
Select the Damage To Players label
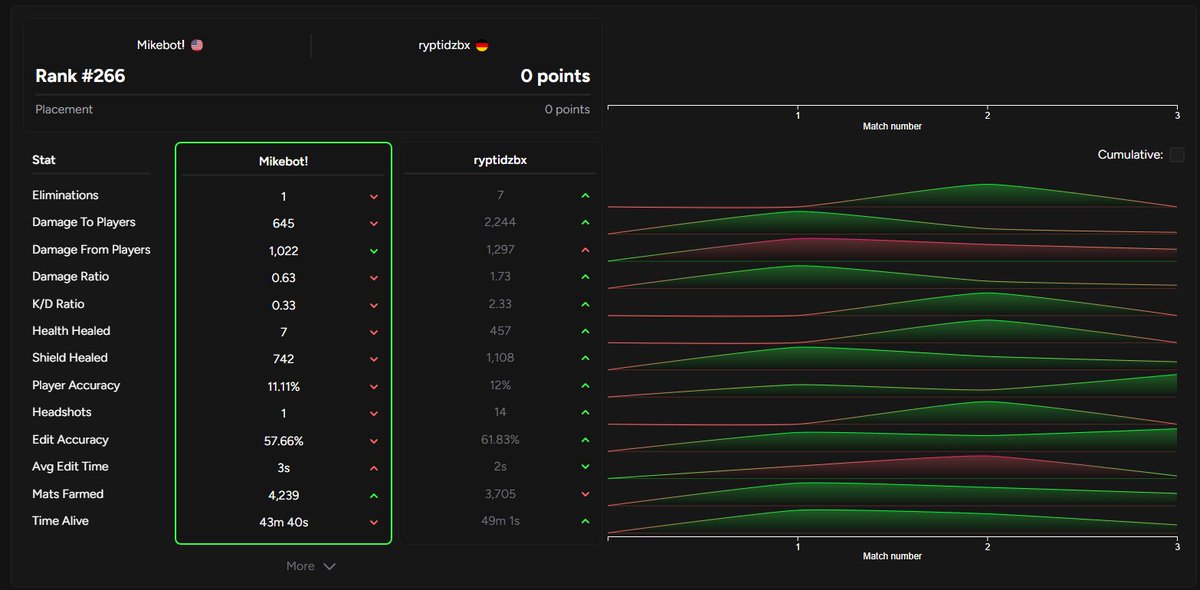[x=84, y=222]
